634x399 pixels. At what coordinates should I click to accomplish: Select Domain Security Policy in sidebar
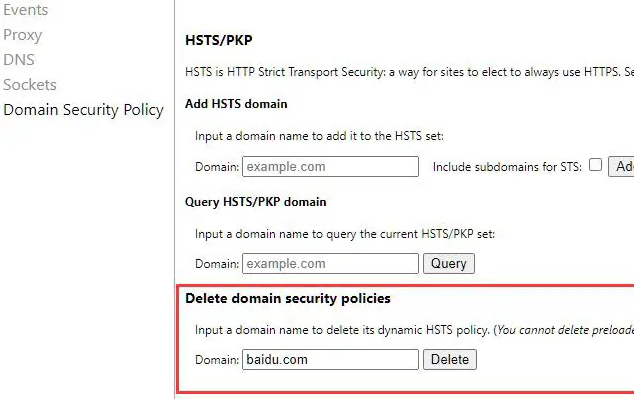83,110
